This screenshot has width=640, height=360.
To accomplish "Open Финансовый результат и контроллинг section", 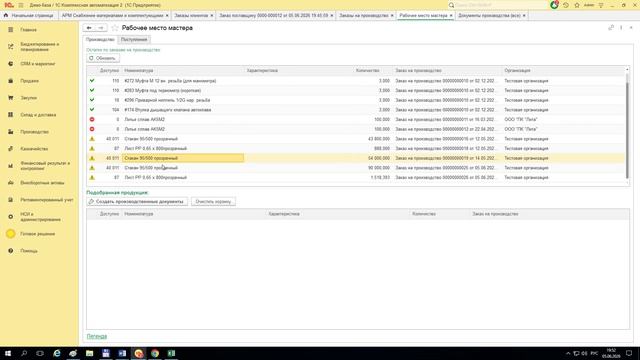I will (x=45, y=166).
